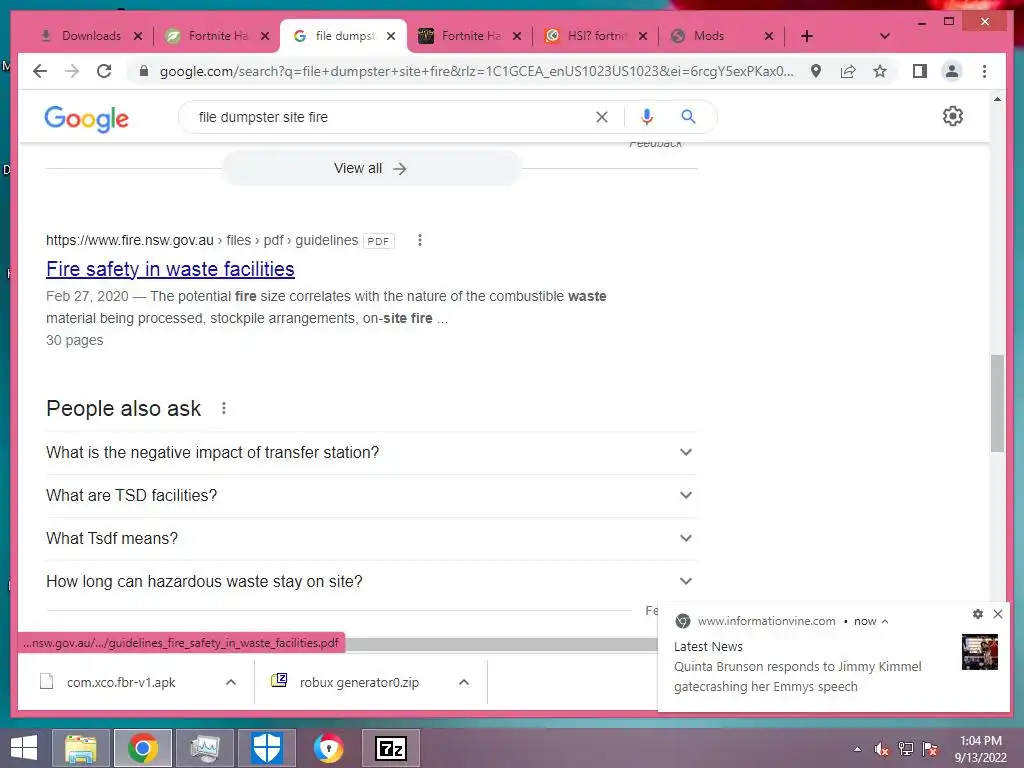Bookmark this page with the star icon

pyautogui.click(x=880, y=71)
